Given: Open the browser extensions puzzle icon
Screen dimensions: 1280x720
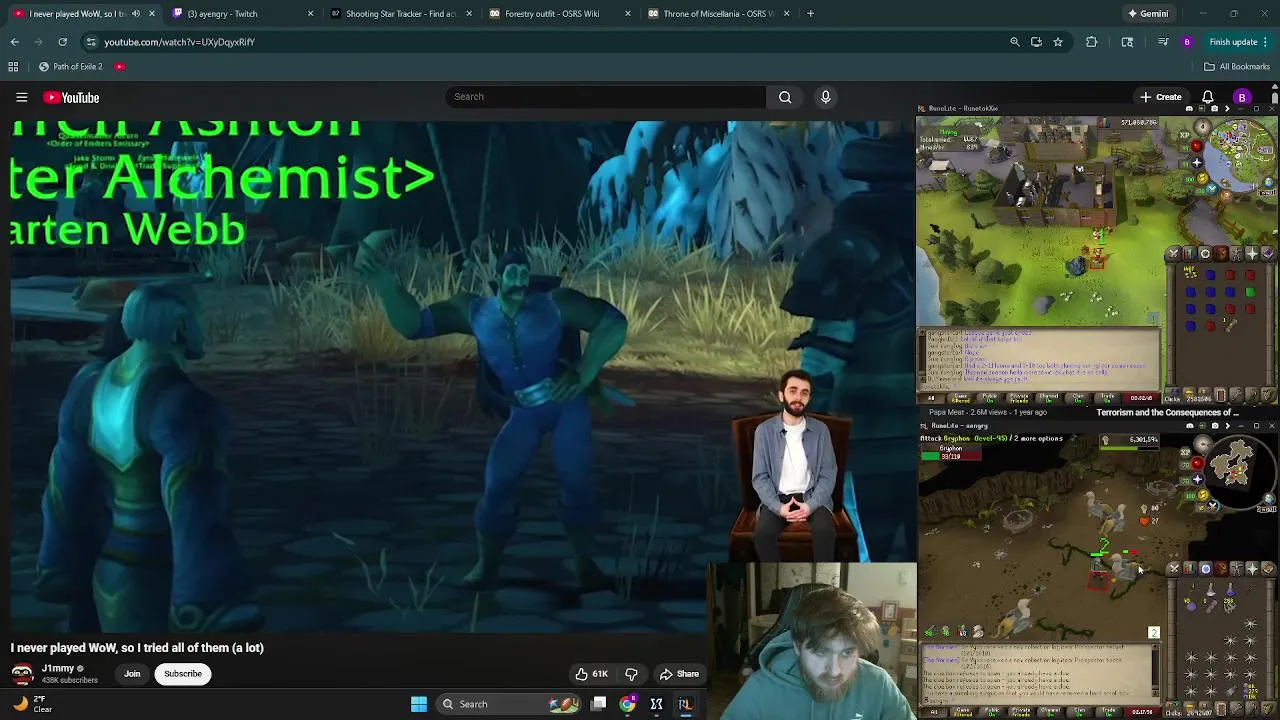Looking at the screenshot, I should [1091, 42].
